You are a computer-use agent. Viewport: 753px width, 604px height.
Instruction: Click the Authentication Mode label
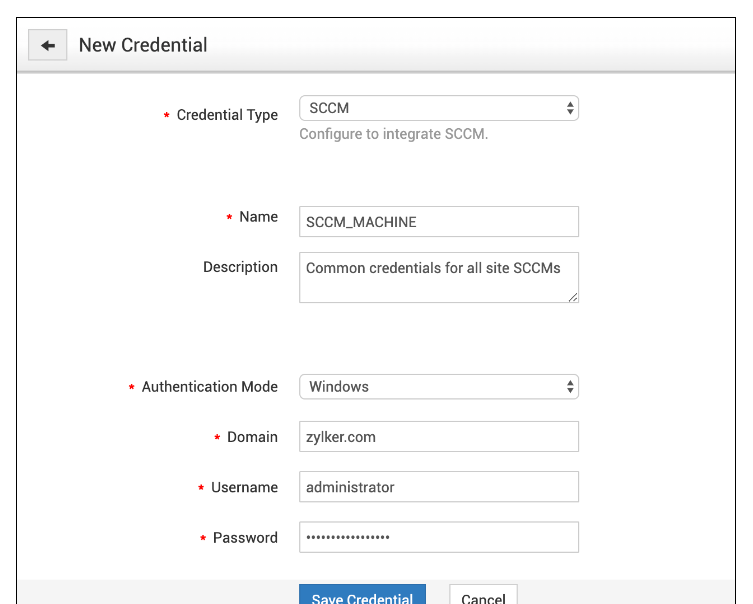[209, 387]
